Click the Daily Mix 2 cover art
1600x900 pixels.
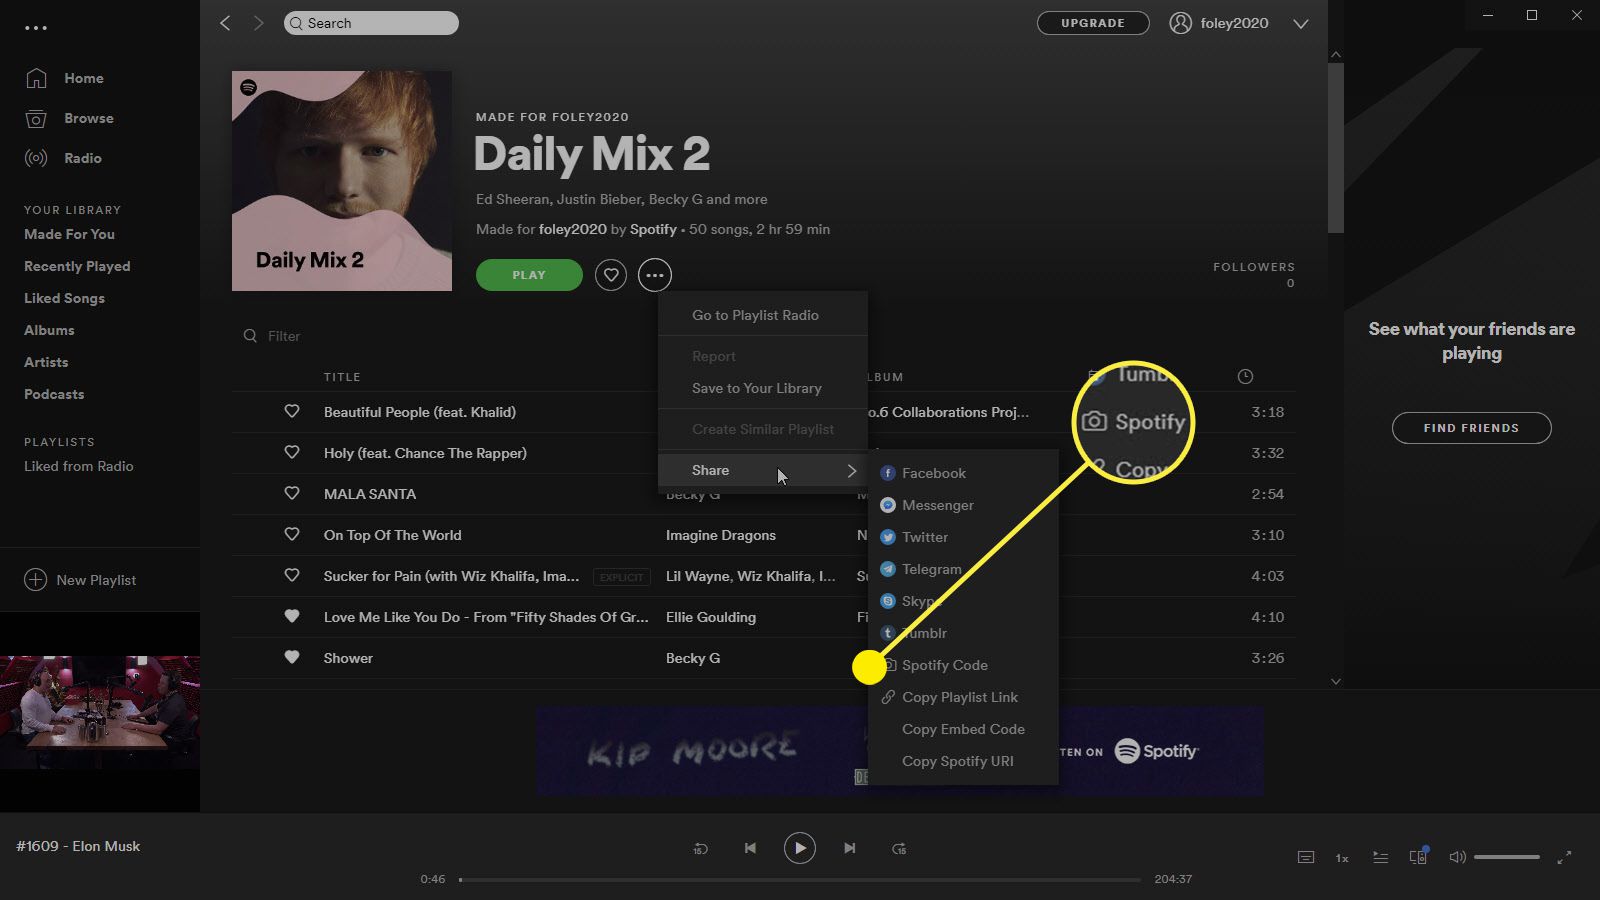click(x=342, y=181)
